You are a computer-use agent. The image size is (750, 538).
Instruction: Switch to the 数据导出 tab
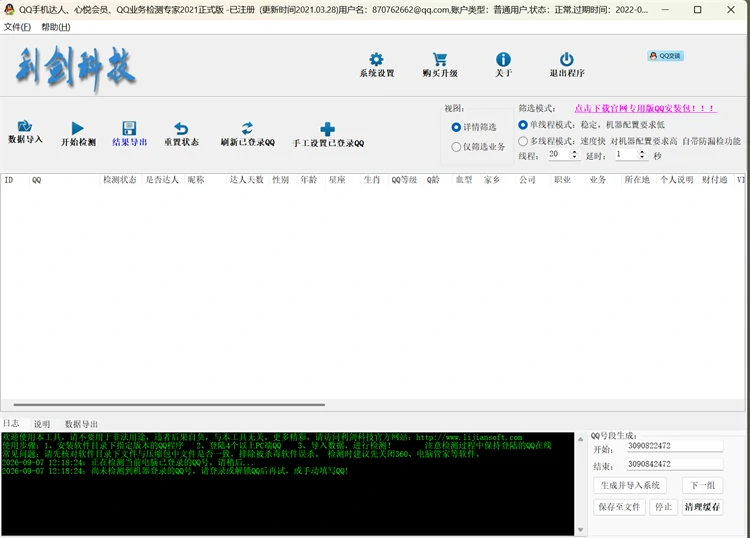(81, 424)
